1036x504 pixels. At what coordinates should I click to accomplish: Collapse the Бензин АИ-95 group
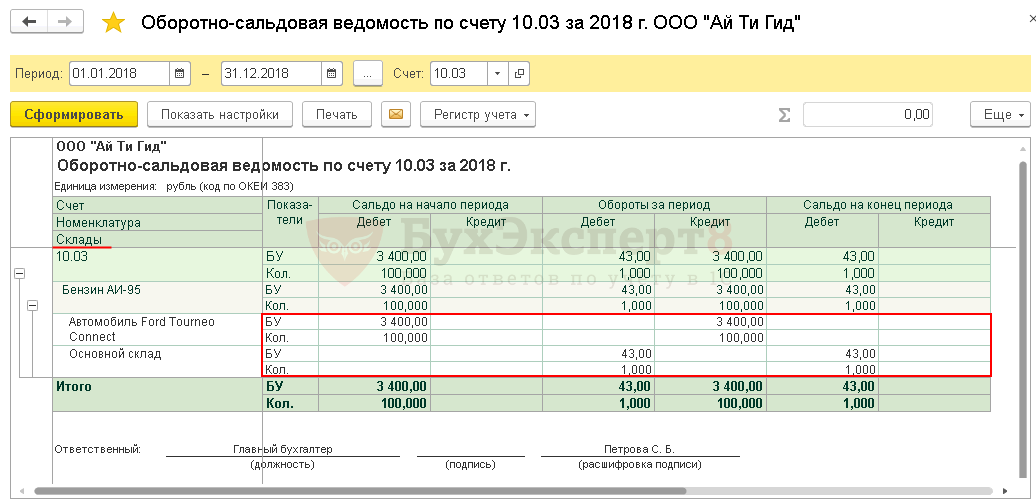[33, 305]
